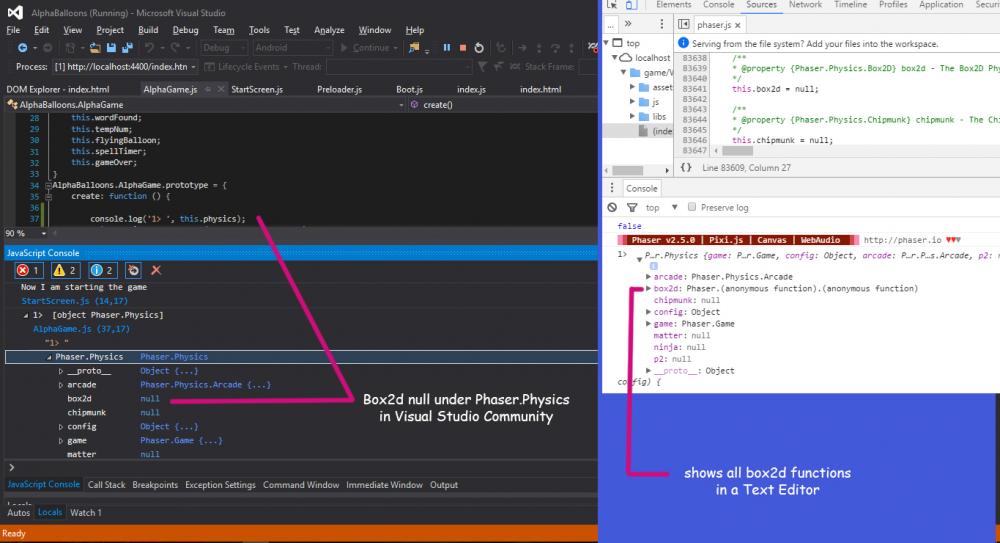Click the Undo arrow in the toolbar

click(149, 48)
